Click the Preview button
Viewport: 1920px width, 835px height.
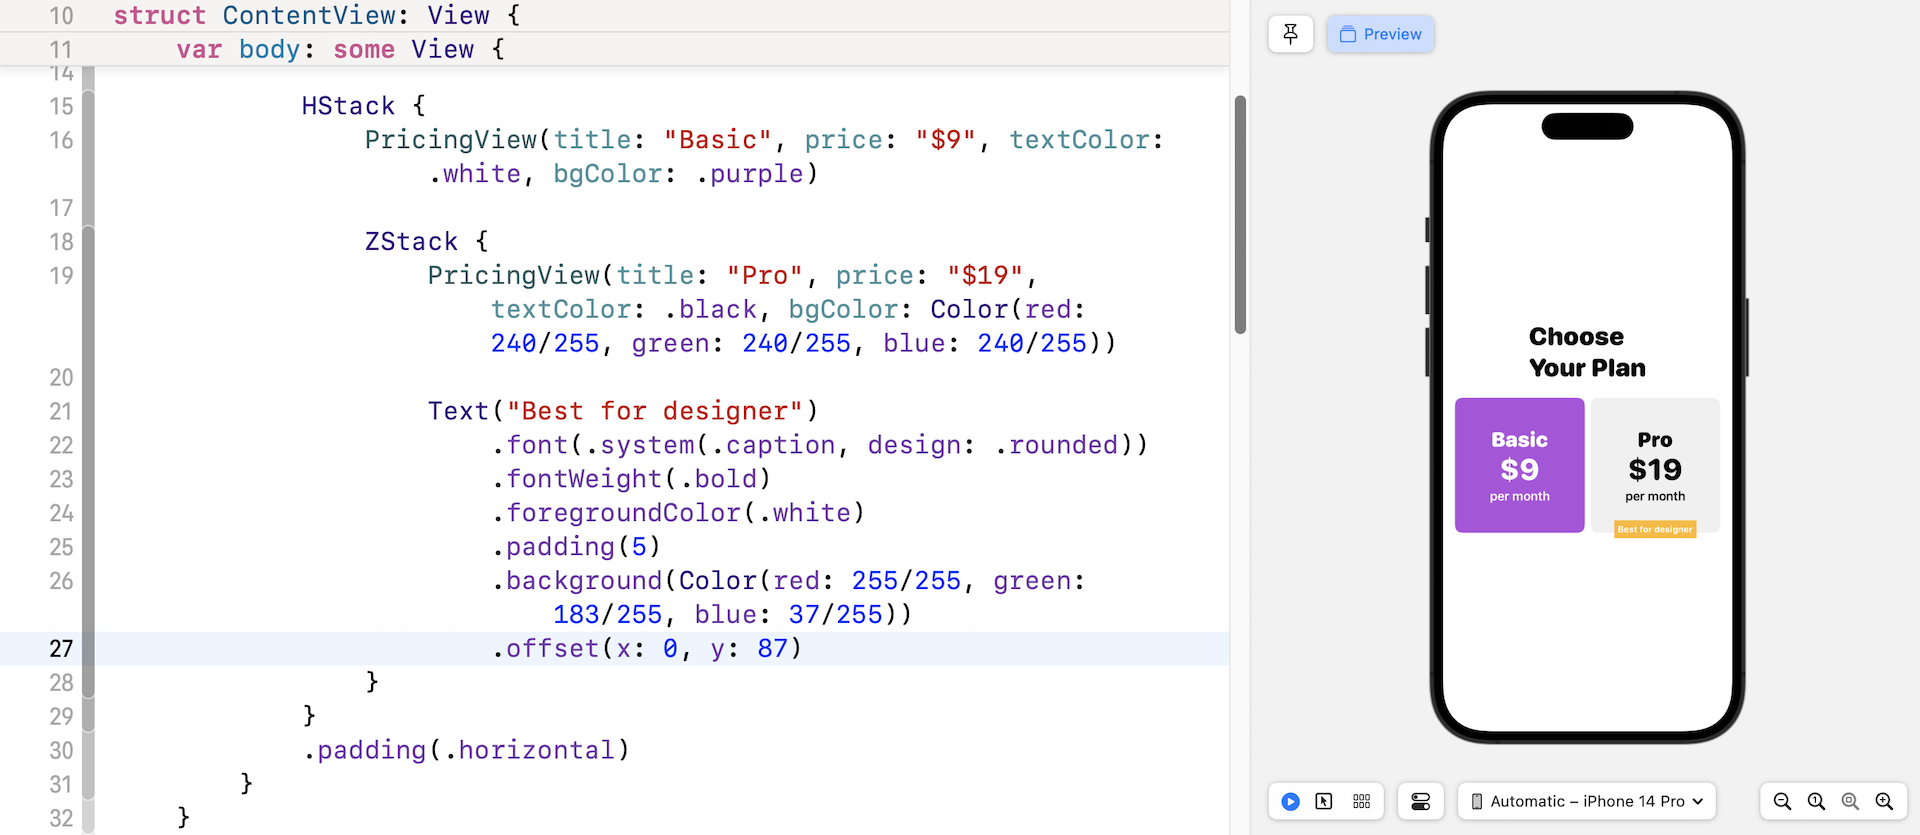(1380, 34)
